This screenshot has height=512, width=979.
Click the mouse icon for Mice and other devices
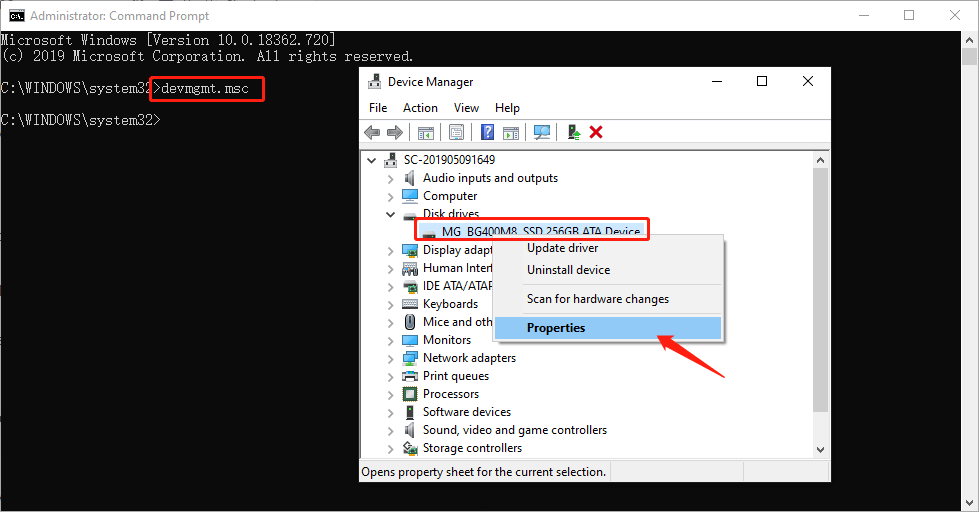(410, 322)
